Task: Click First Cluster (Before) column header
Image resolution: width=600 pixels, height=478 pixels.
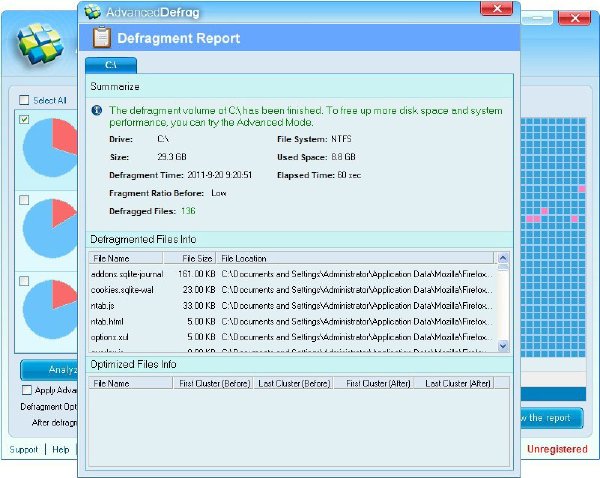Action: [x=214, y=383]
